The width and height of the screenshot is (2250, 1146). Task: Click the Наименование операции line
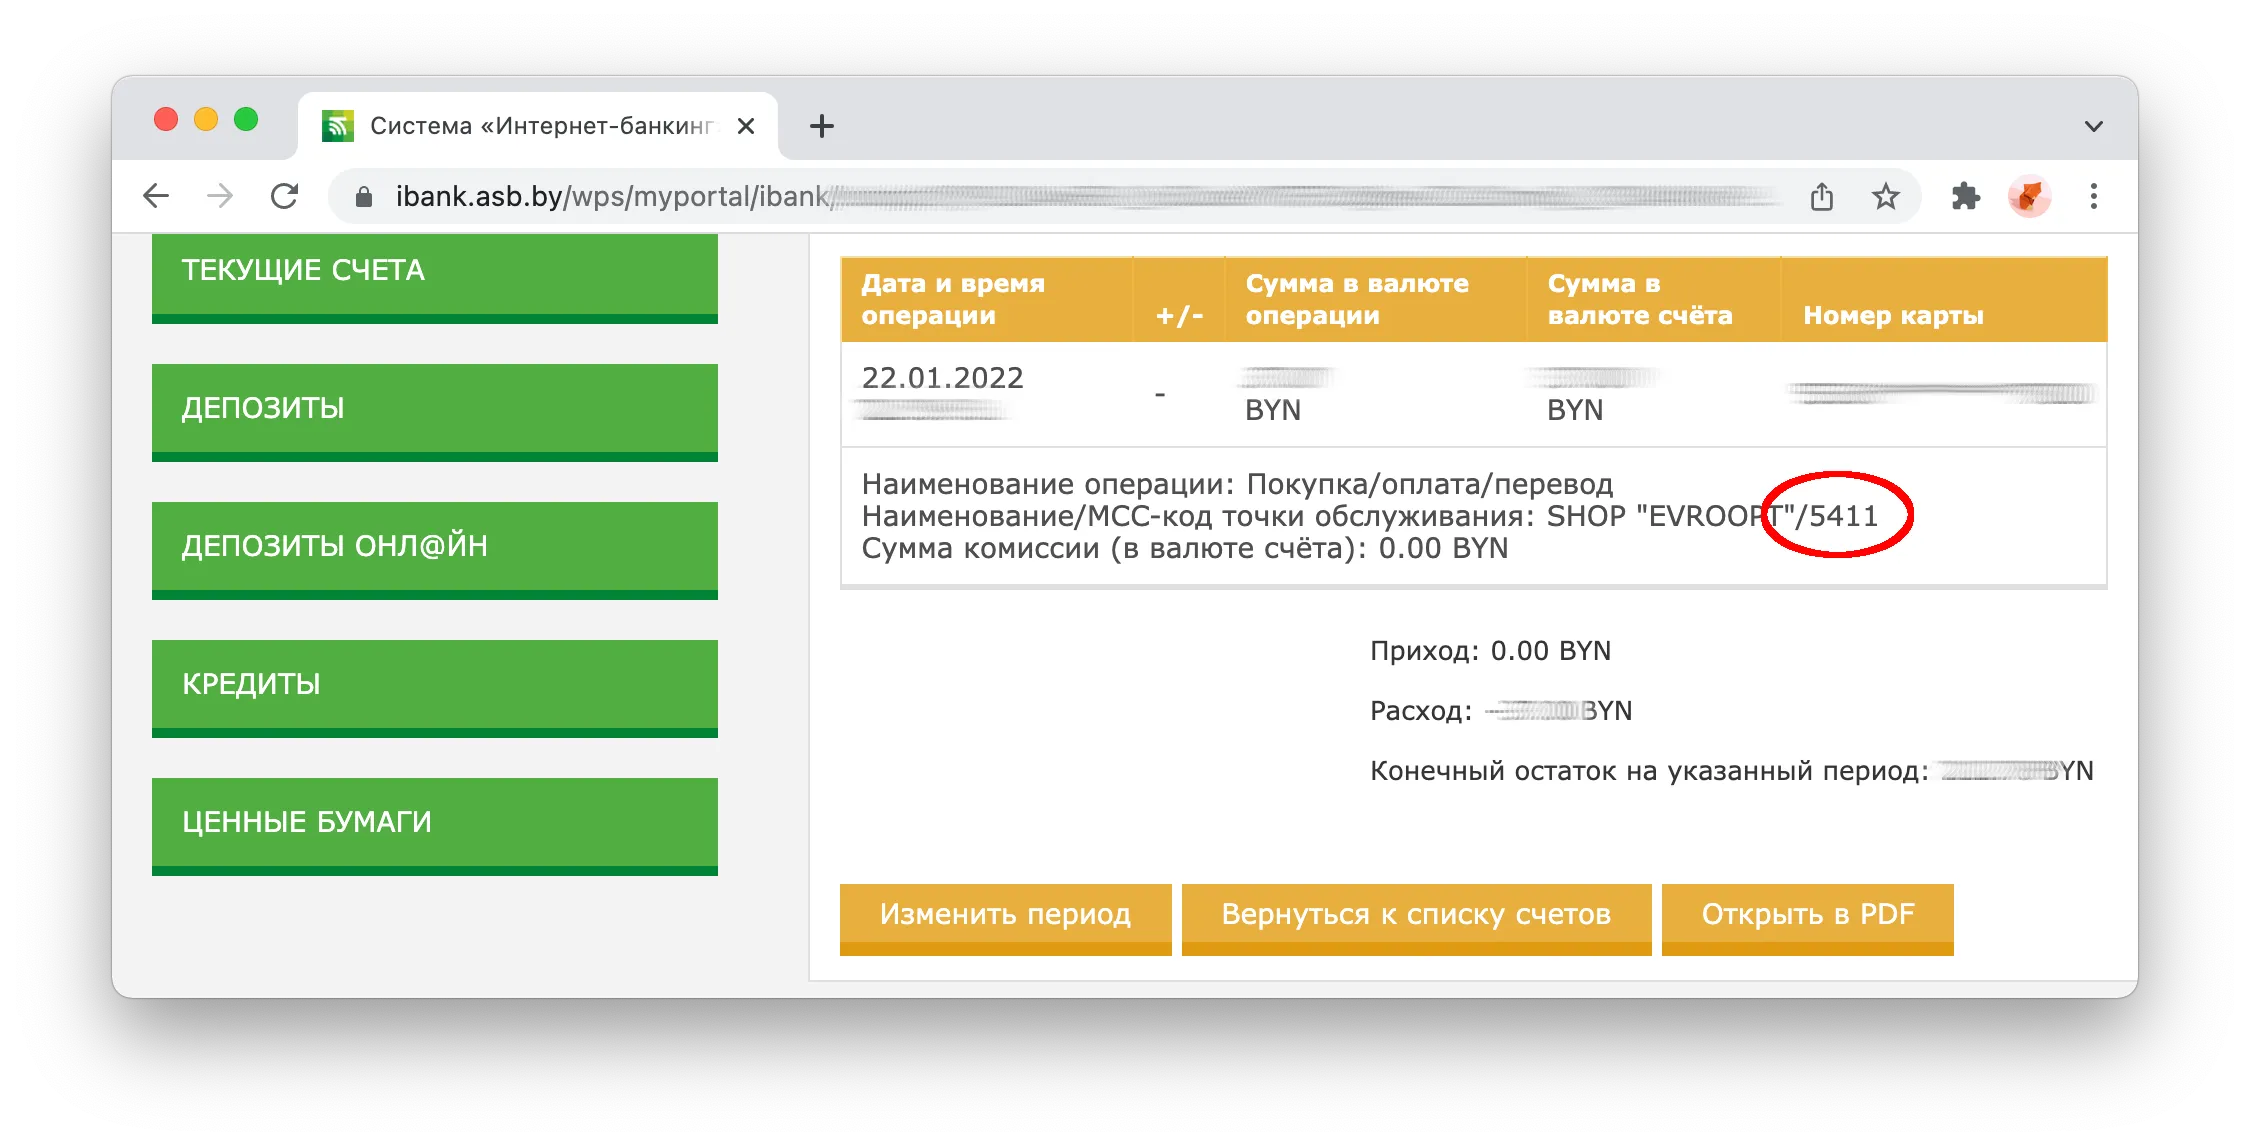point(1237,484)
